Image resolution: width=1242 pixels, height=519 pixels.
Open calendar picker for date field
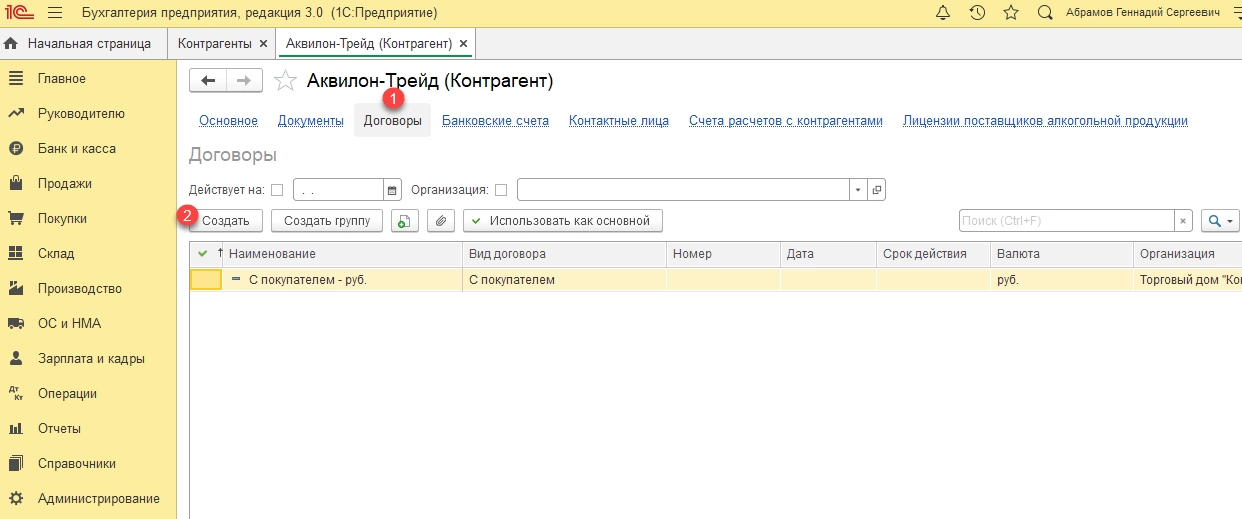392,190
